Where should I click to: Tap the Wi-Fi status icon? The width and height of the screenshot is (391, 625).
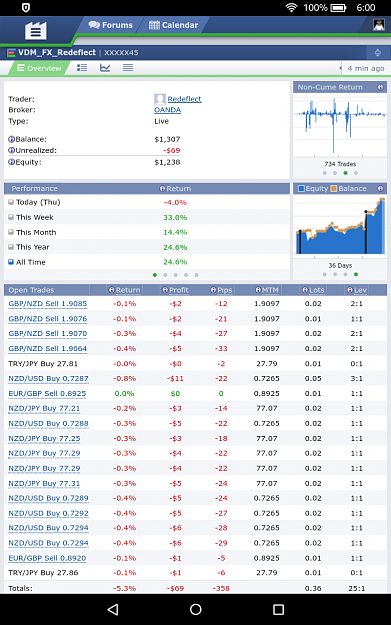(x=292, y=8)
